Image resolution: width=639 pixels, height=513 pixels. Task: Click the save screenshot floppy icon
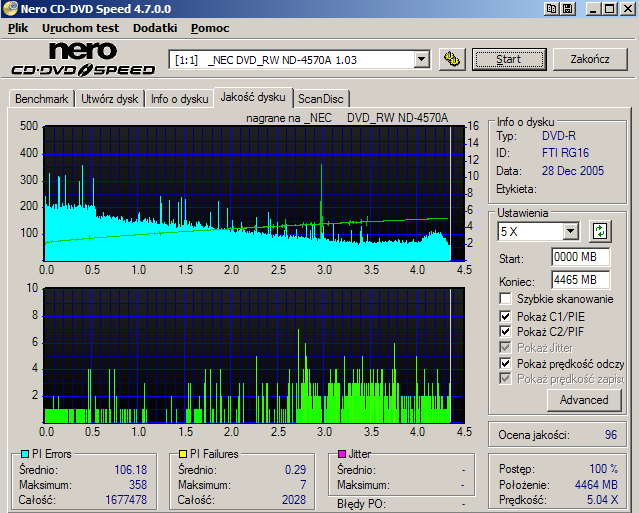tap(568, 9)
